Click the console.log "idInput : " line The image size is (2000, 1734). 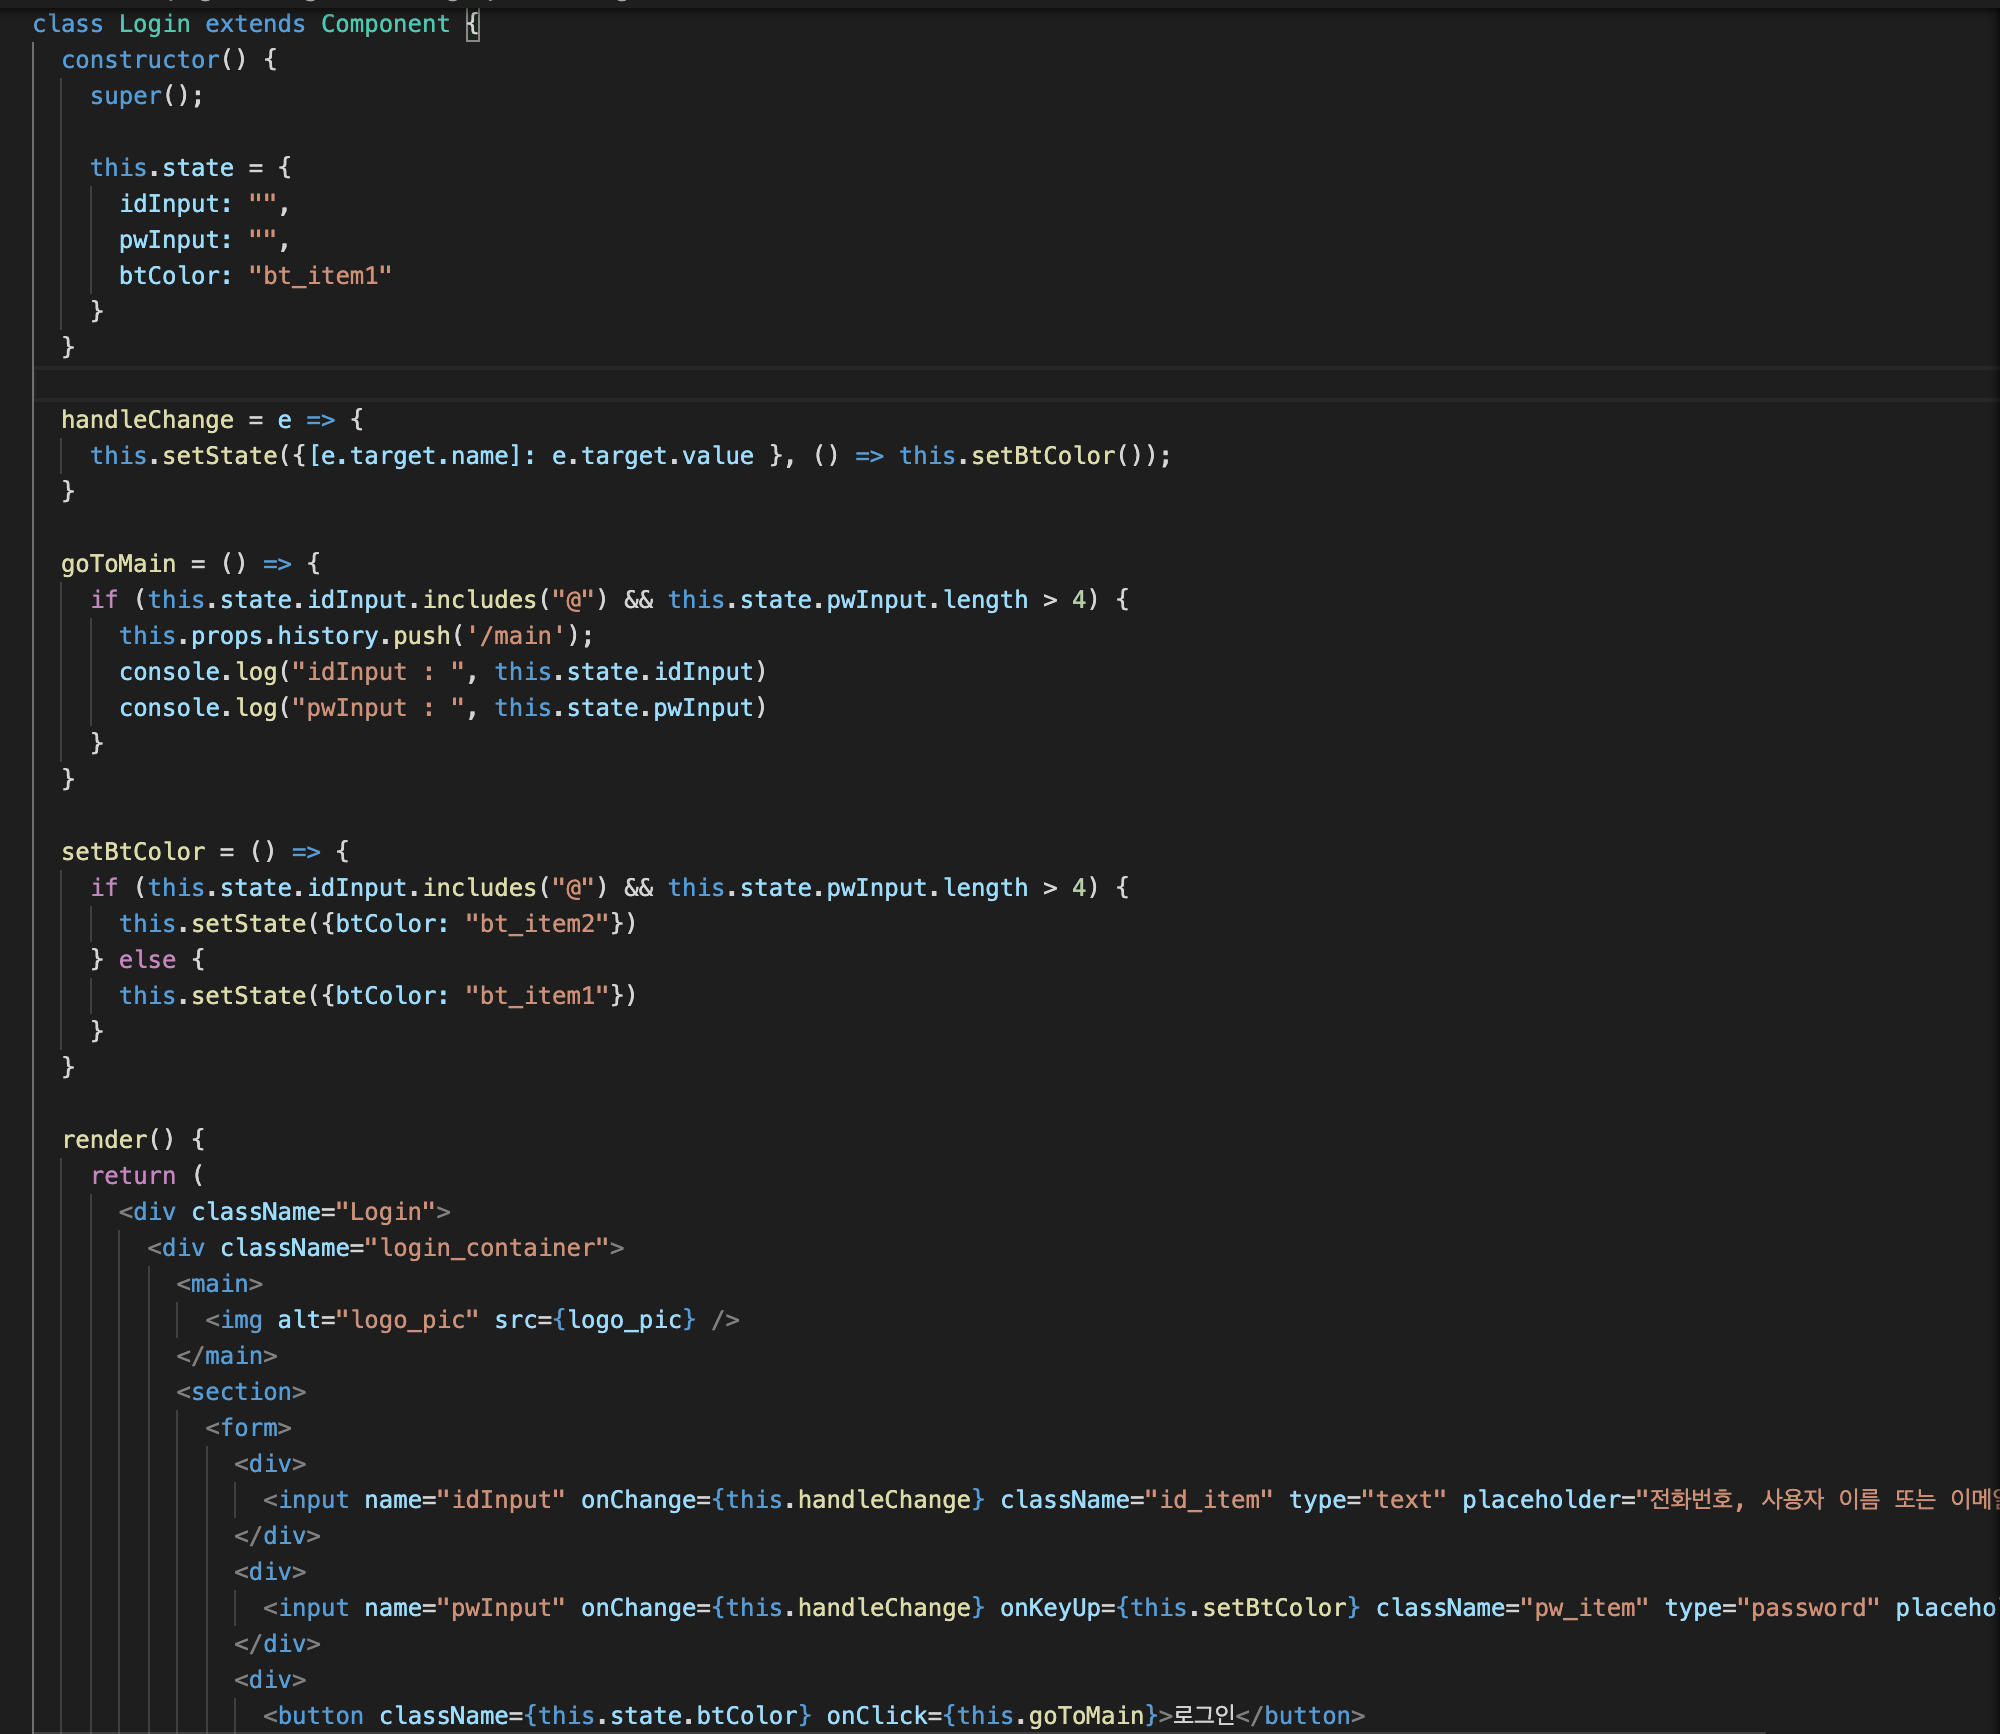coord(443,672)
